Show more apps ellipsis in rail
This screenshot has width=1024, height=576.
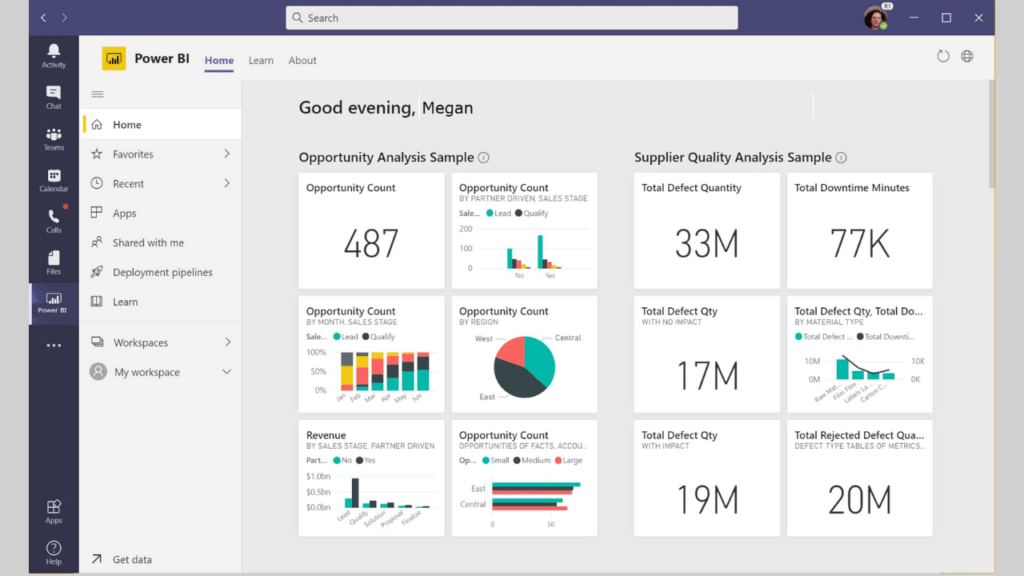coord(54,345)
